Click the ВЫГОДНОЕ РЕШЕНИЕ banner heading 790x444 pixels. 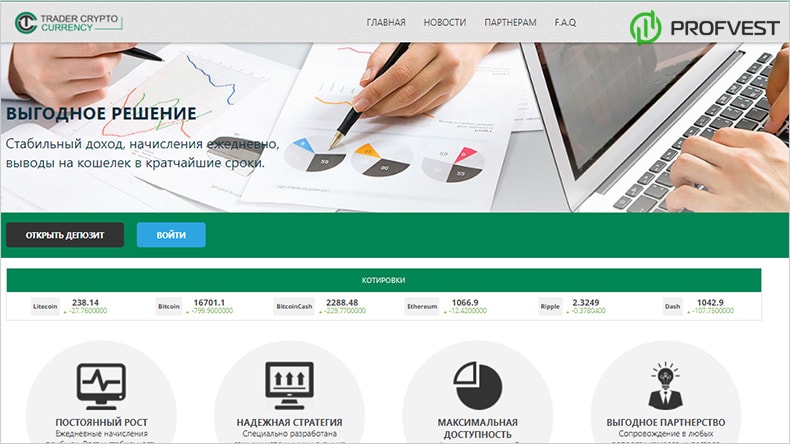(101, 113)
